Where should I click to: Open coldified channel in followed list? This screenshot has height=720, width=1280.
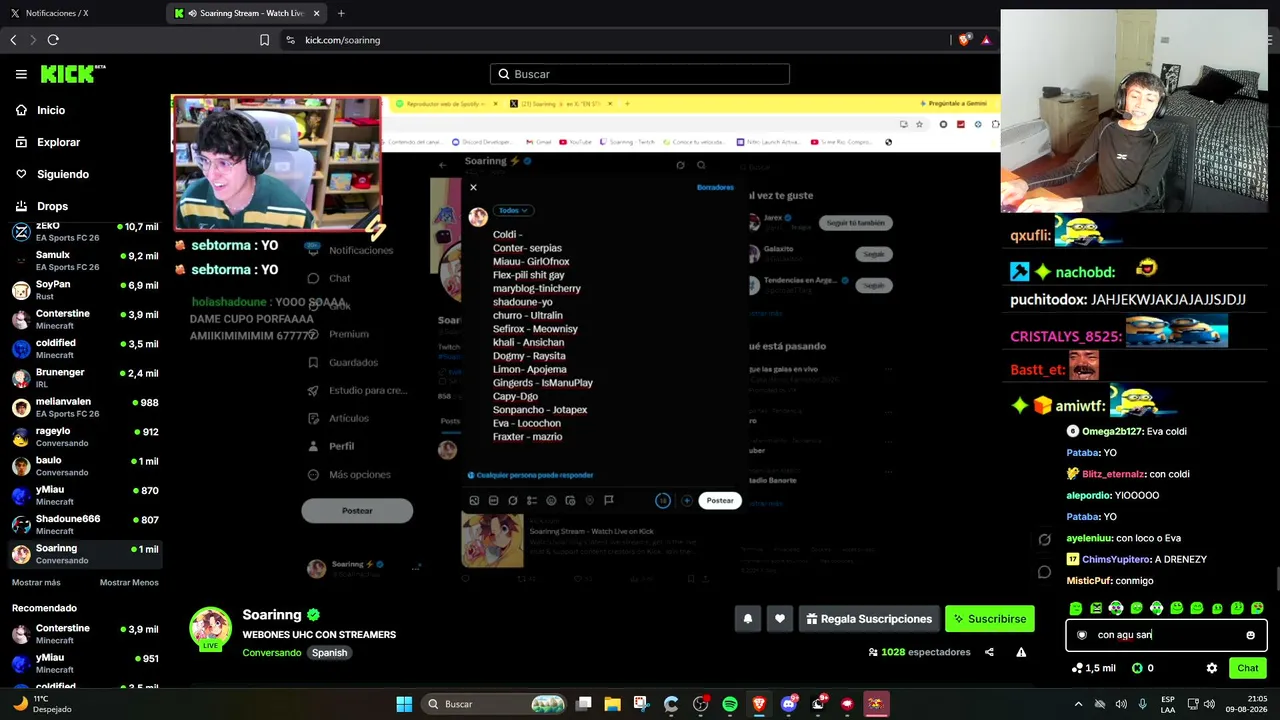[x=84, y=349]
